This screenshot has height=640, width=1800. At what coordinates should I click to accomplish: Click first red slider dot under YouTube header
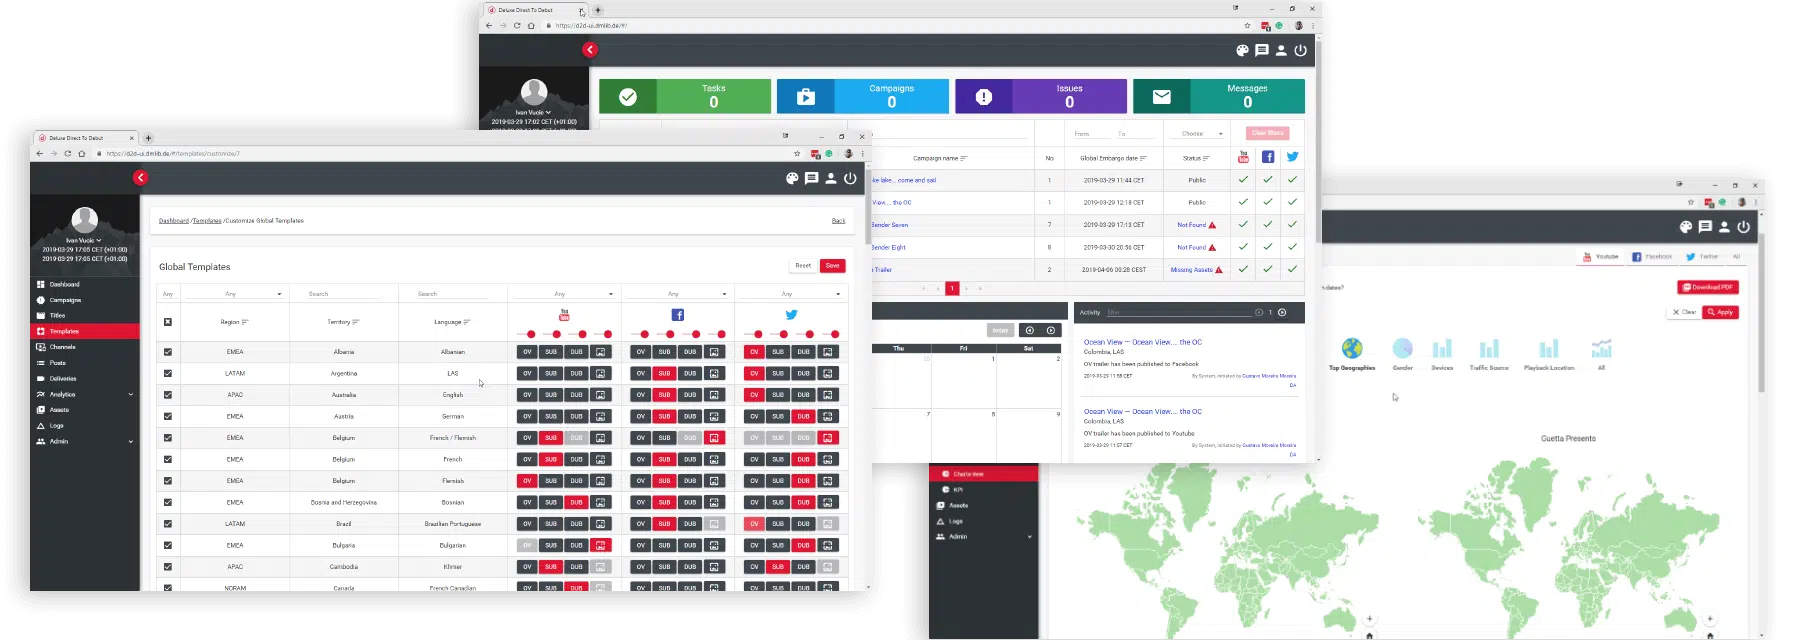(531, 334)
